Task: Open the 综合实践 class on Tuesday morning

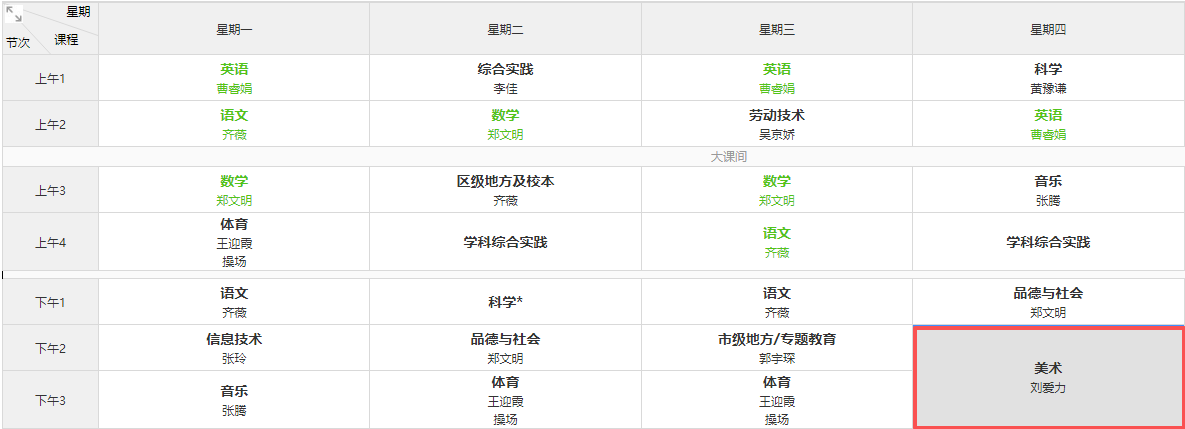Action: click(x=505, y=78)
